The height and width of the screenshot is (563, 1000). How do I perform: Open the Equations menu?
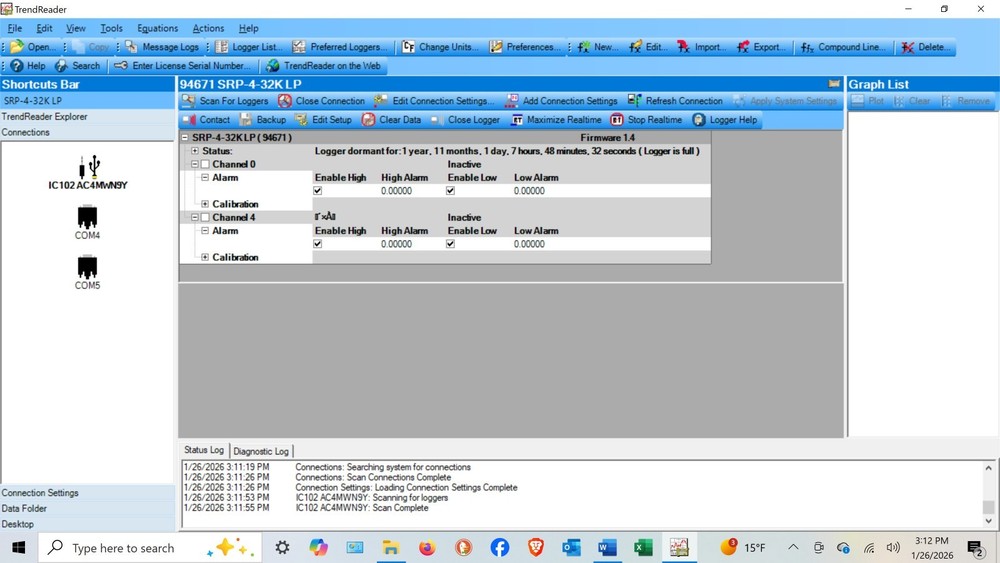158,28
